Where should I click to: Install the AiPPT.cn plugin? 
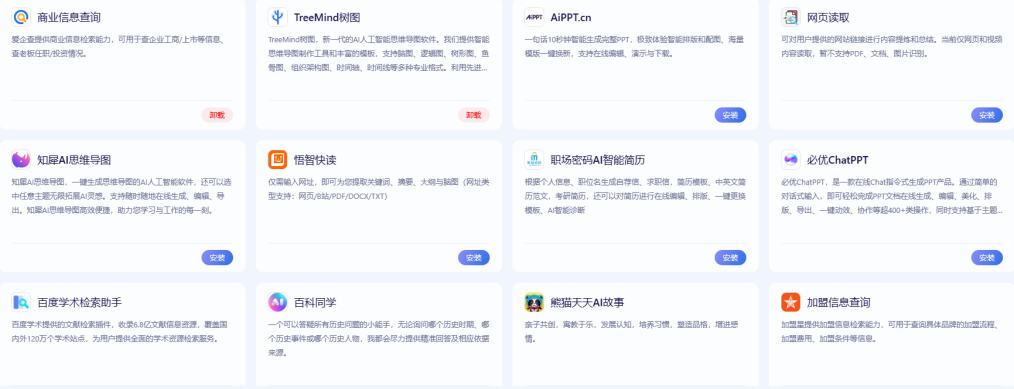coord(730,115)
